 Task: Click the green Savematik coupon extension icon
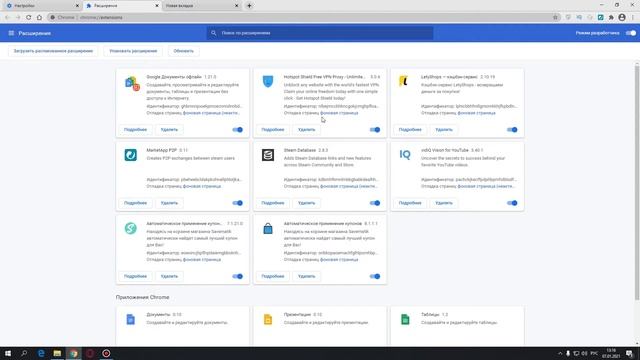coord(131,228)
